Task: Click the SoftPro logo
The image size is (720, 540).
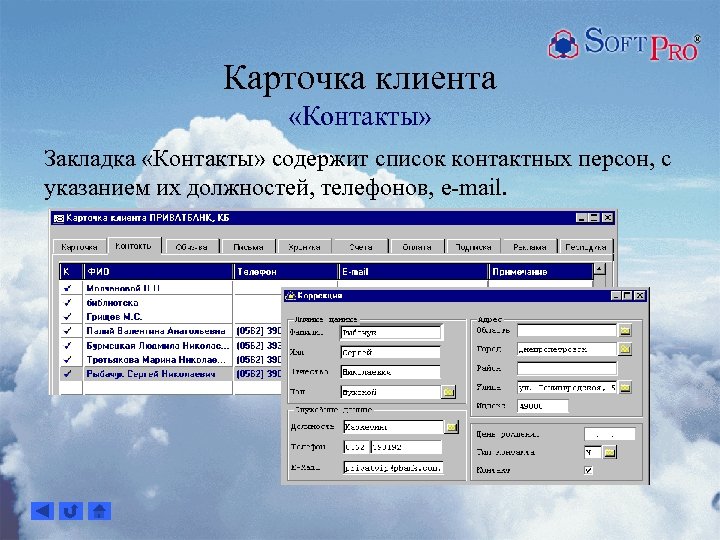Action: (x=624, y=43)
